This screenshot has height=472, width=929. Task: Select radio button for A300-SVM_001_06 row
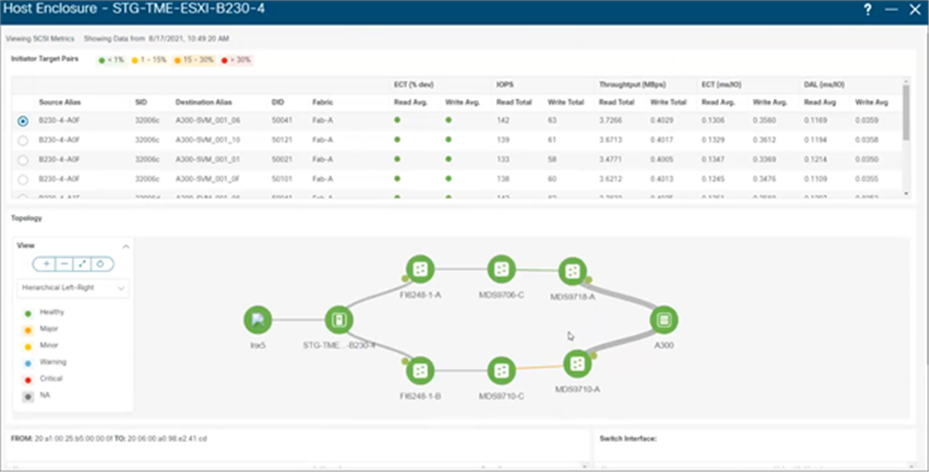(x=23, y=121)
